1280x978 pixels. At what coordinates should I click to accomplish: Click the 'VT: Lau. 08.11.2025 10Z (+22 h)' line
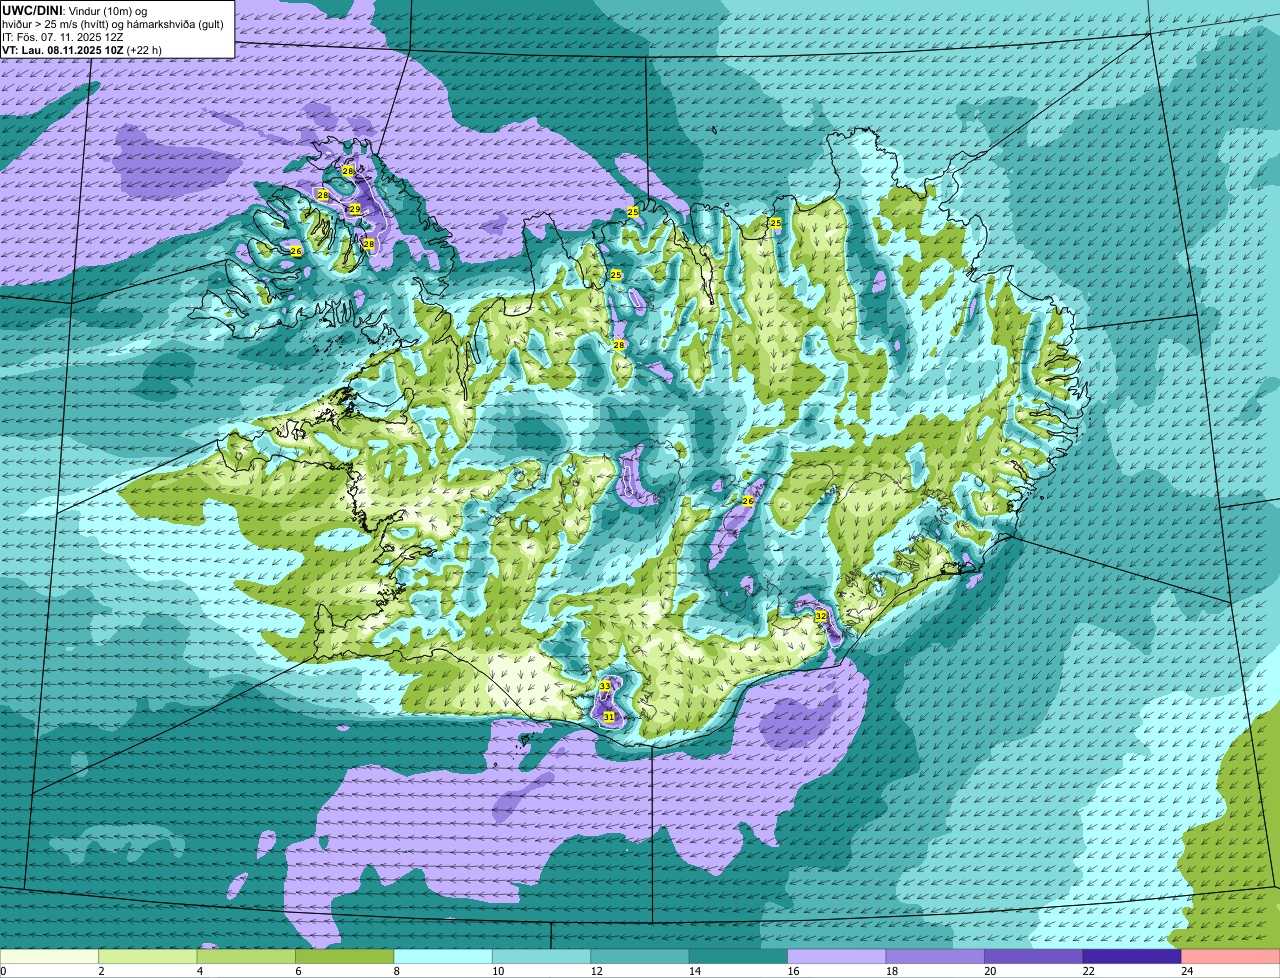(x=82, y=50)
